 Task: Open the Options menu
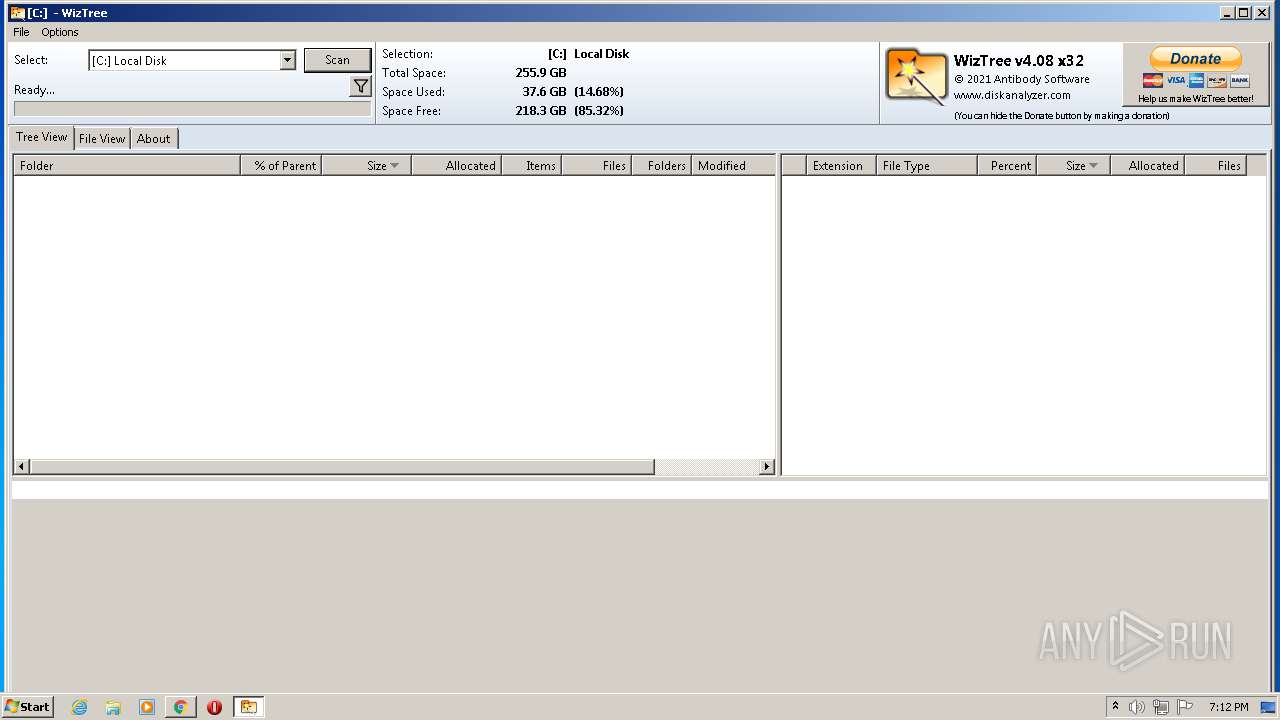pos(60,32)
